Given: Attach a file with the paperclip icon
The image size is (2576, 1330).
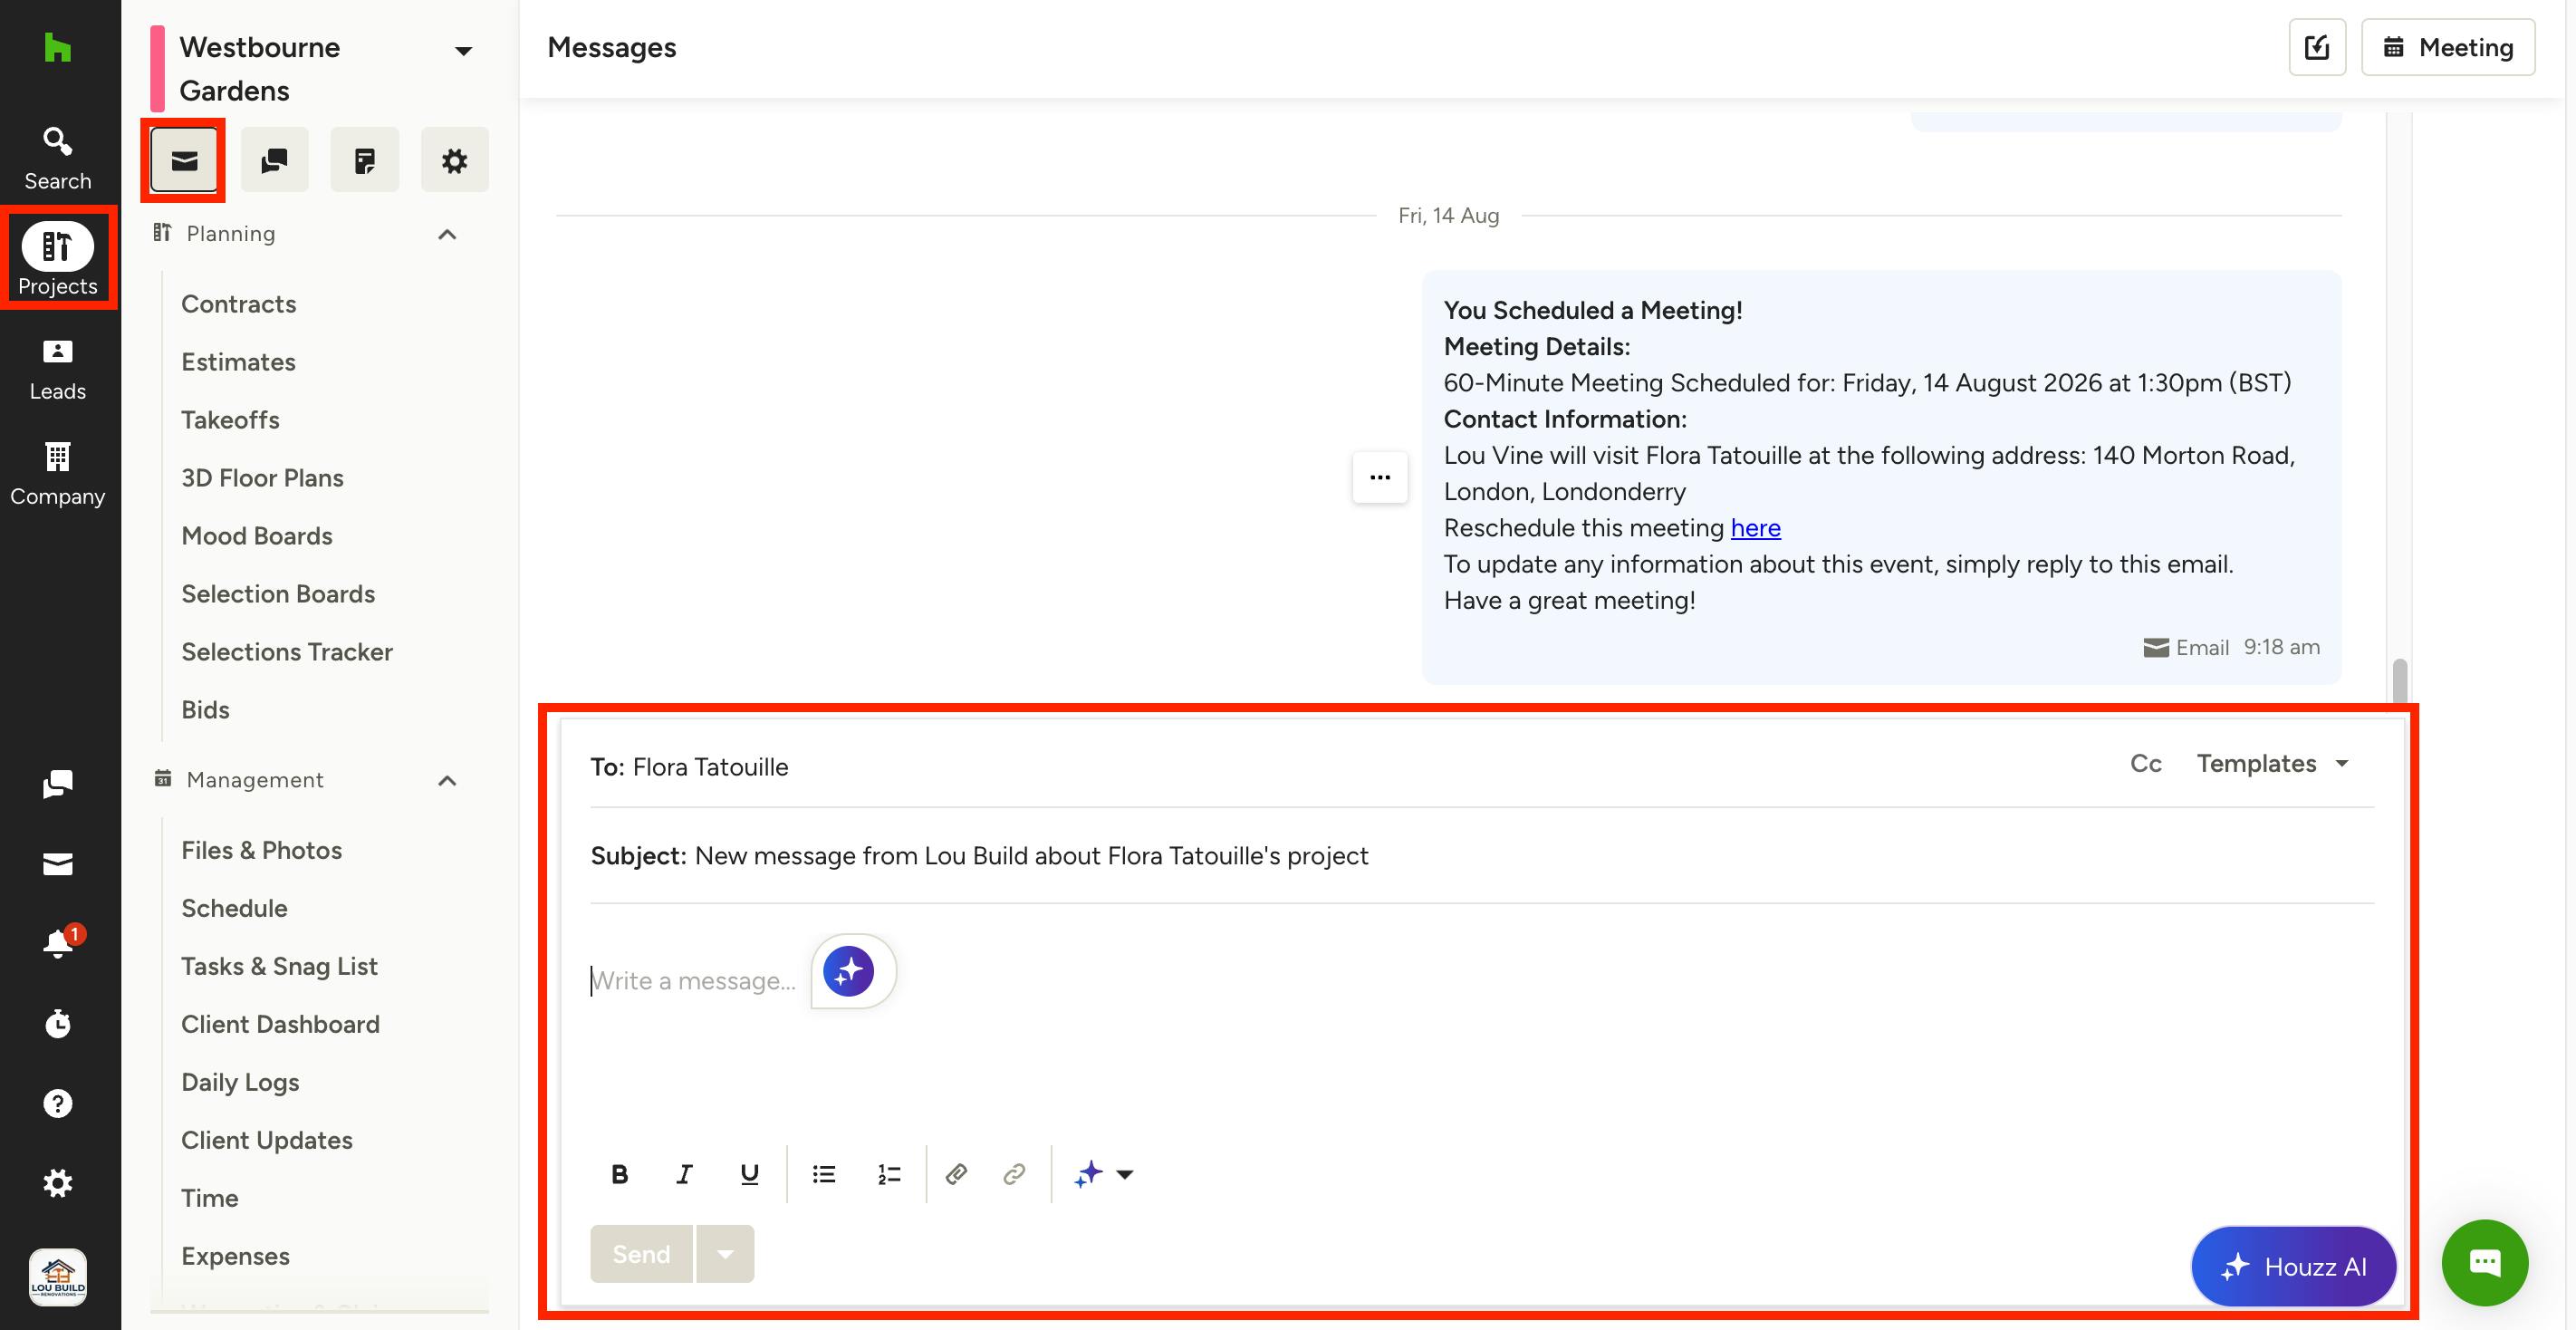Looking at the screenshot, I should 956,1174.
